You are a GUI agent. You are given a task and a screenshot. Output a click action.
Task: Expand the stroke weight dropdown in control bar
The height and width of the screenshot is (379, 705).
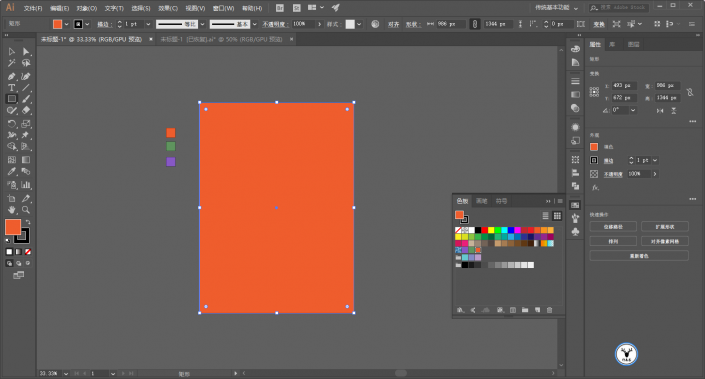(x=148, y=24)
